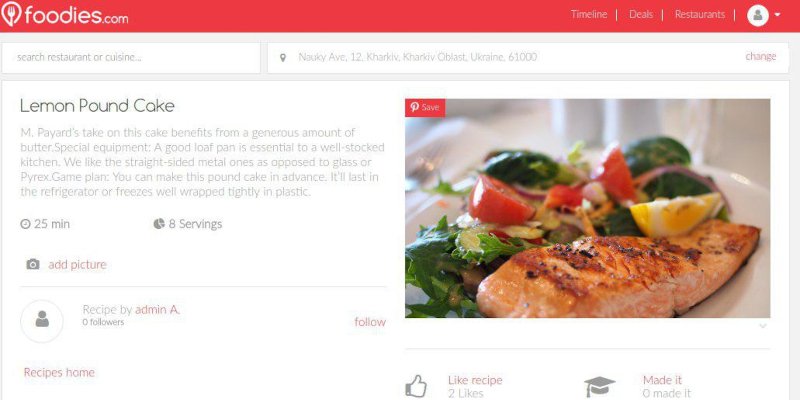Screen dimensions: 800x400
Task: Follow the recipe author admin A.
Action: 370,322
